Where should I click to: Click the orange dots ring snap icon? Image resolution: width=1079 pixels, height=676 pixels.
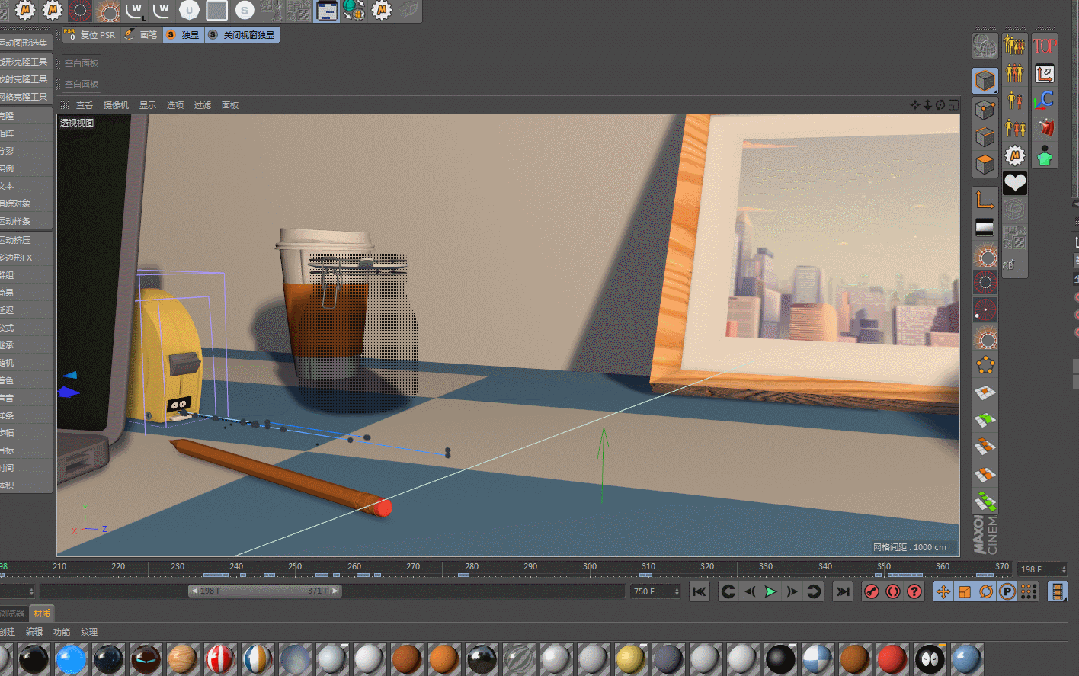coord(985,366)
